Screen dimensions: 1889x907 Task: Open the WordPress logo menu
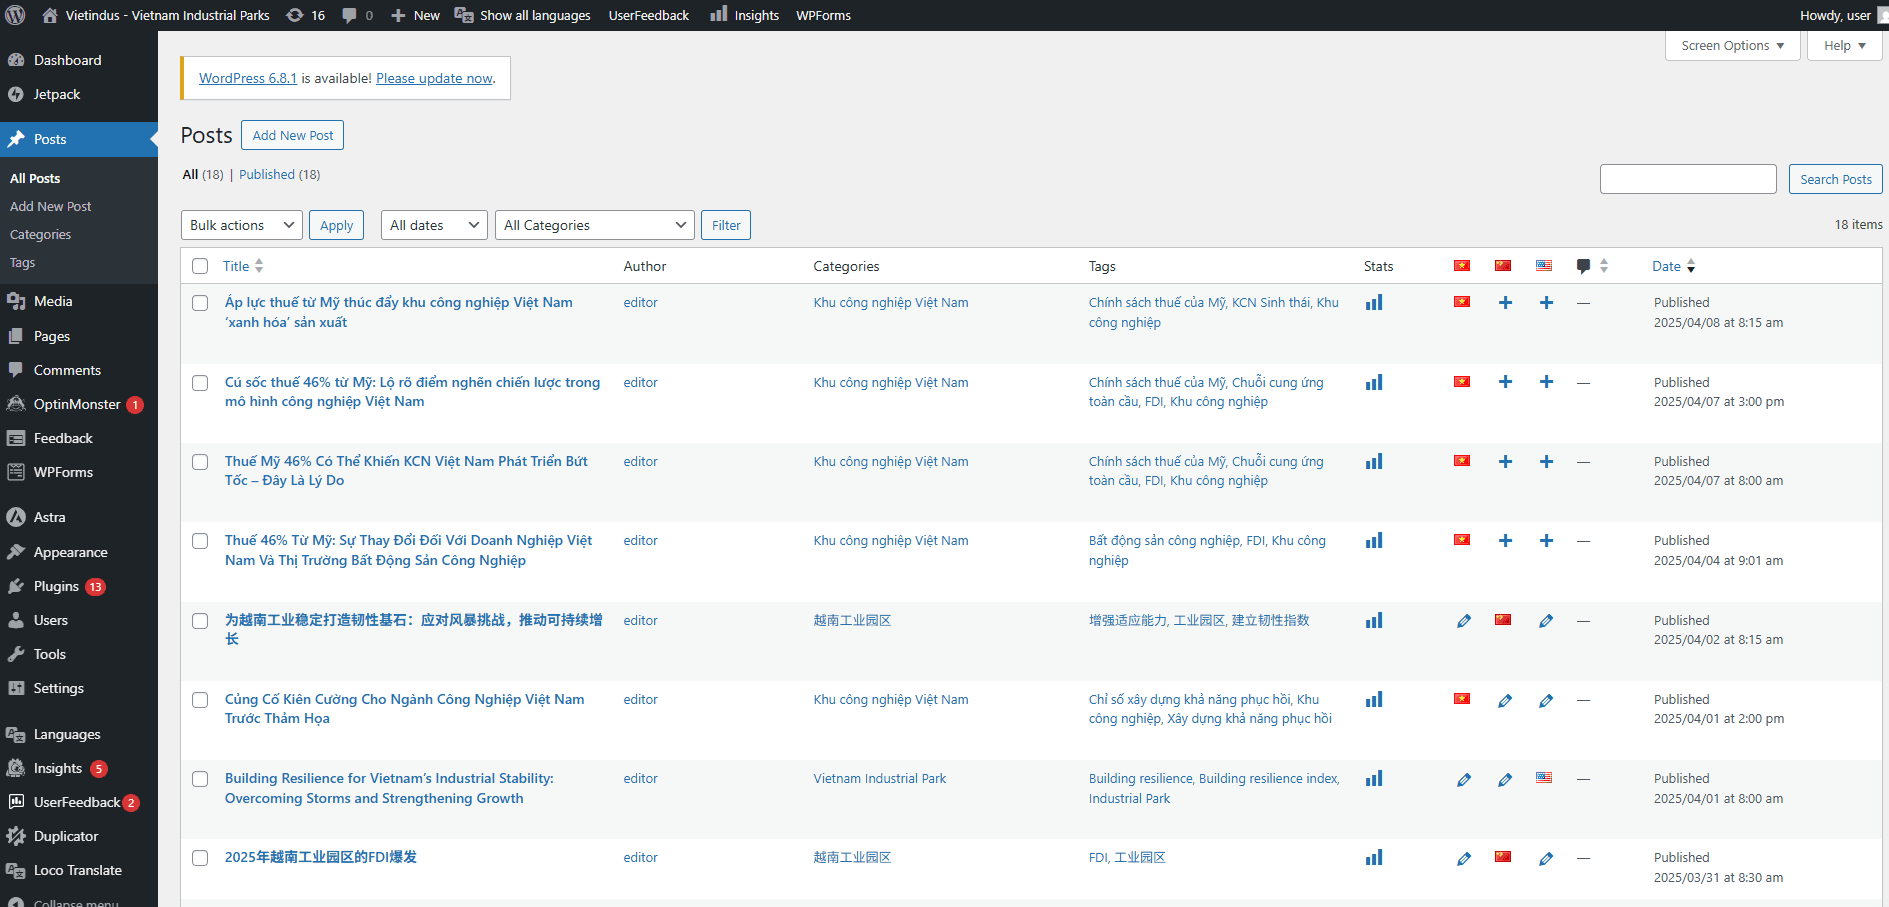click(x=15, y=15)
